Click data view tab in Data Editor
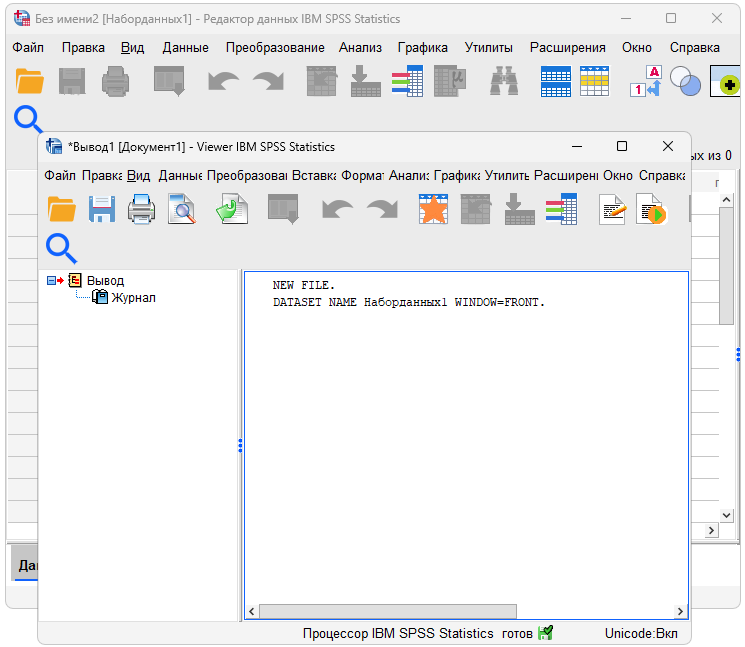Viewport: 745px width, 647px height. (x=25, y=564)
